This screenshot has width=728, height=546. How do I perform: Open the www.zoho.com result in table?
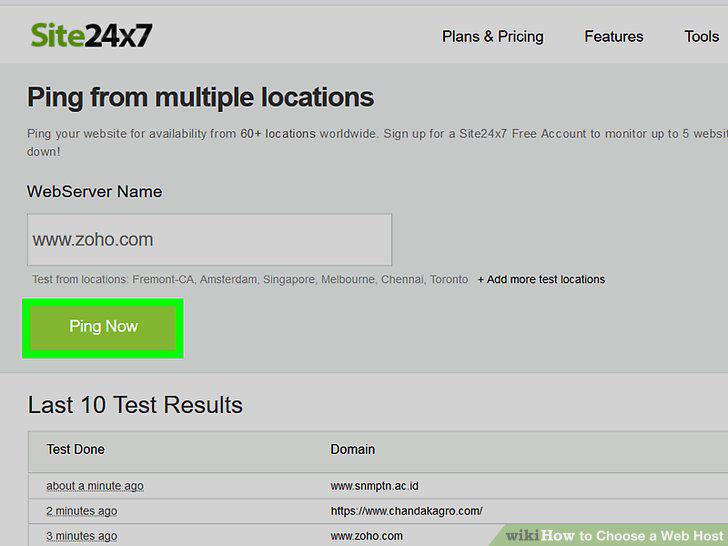click(x=366, y=536)
